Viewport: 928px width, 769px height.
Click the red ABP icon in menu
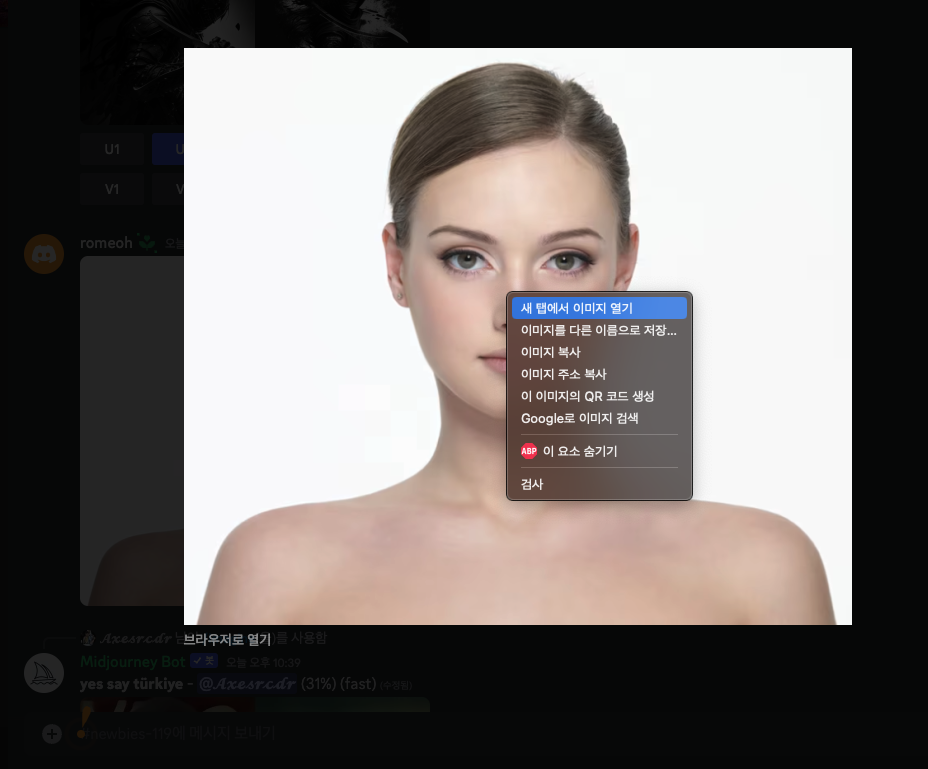click(x=529, y=451)
